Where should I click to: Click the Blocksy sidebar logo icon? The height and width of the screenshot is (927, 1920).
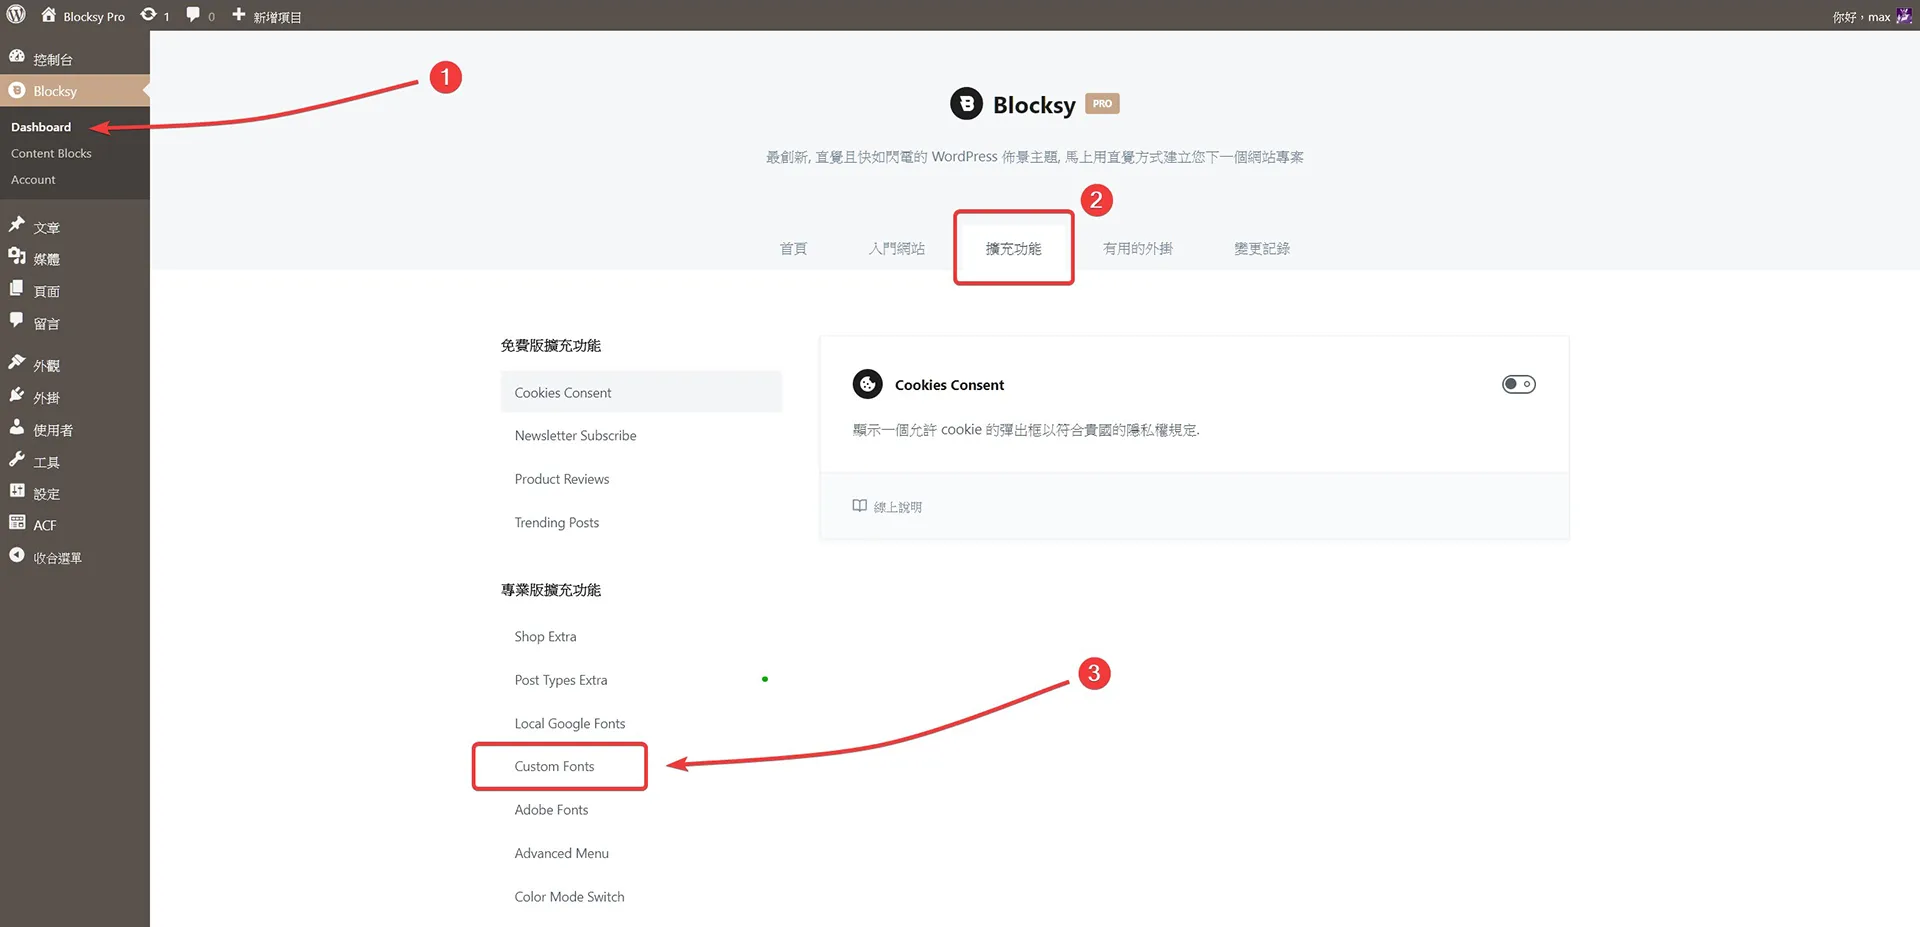tap(17, 90)
